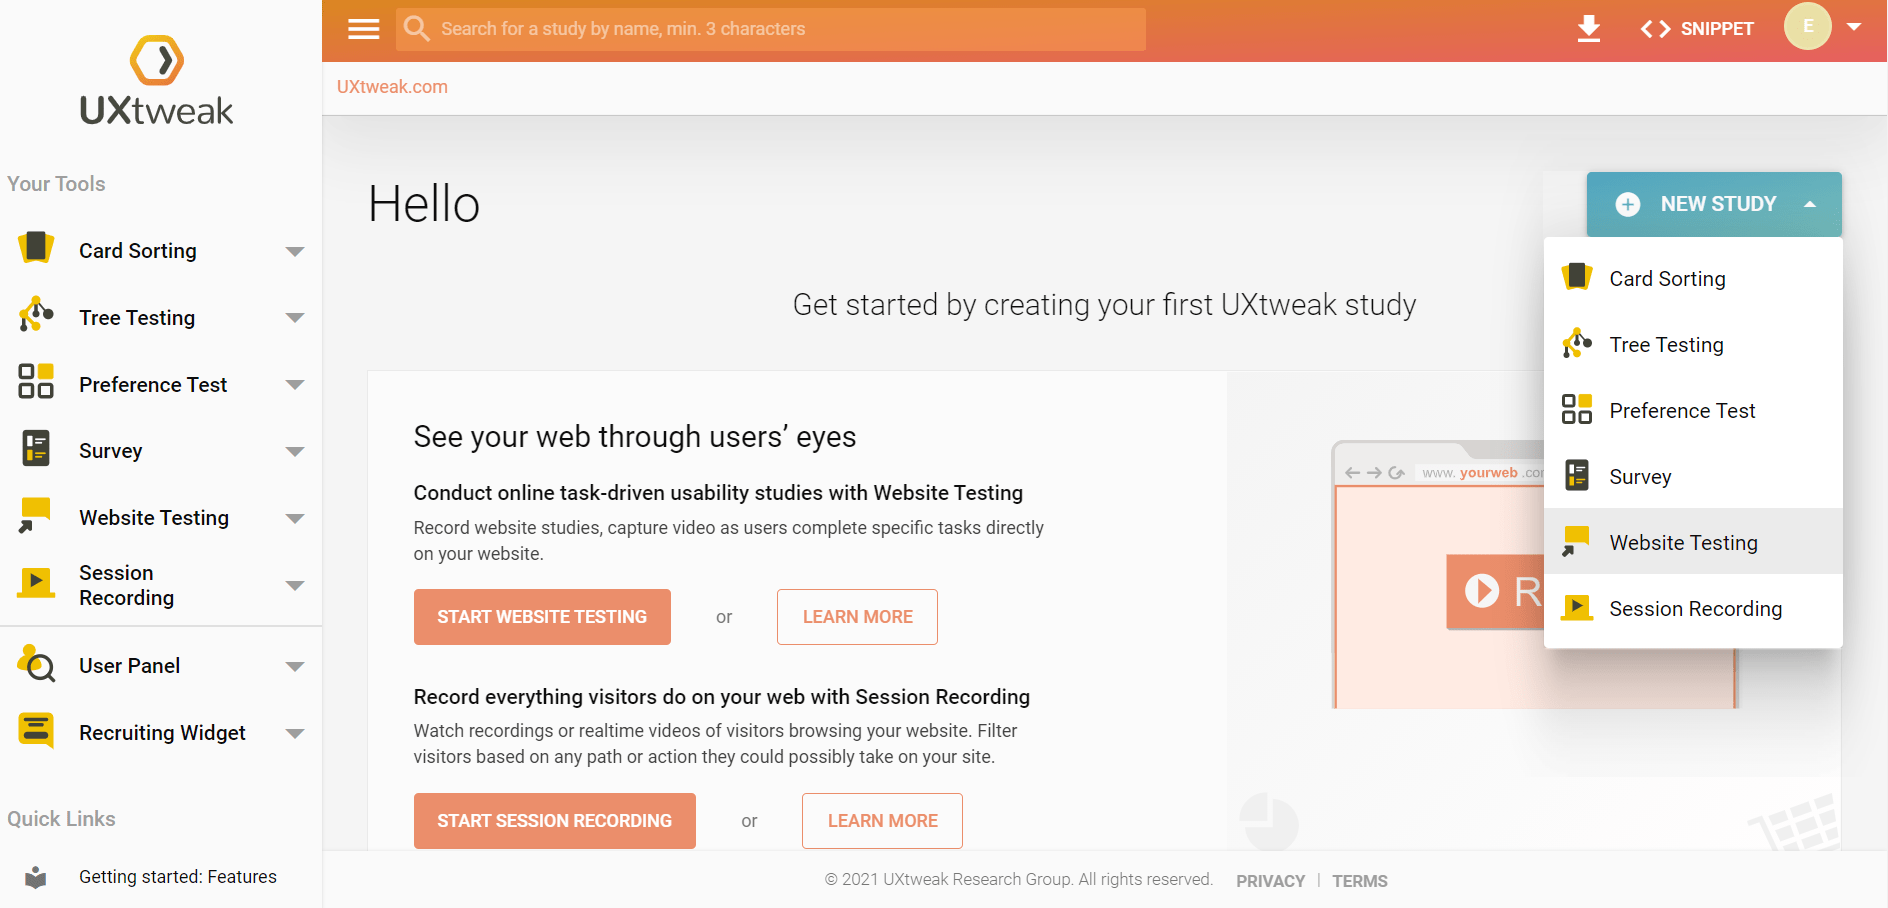Click the Website Testing sidebar icon
The image size is (1888, 908).
point(34,515)
